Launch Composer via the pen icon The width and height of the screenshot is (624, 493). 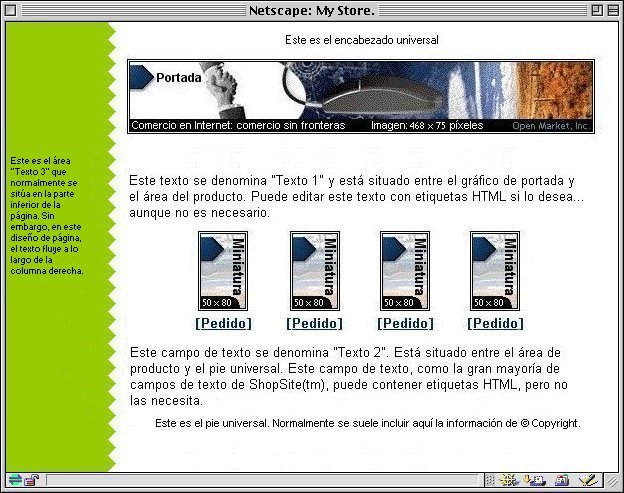coord(589,481)
